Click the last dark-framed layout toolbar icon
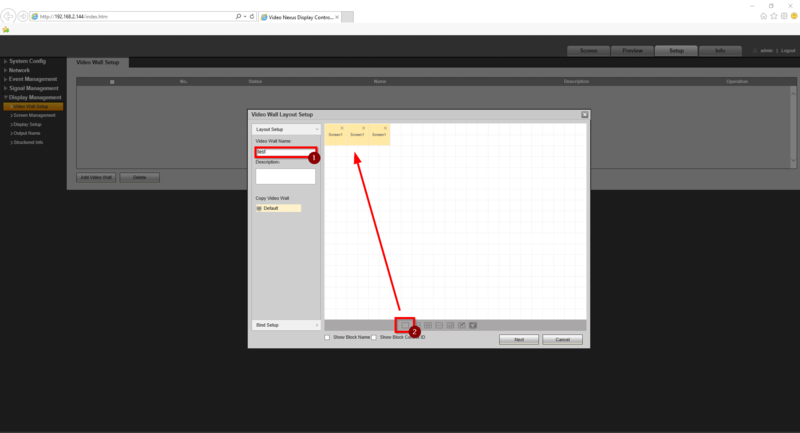This screenshot has height=433, width=800. [x=473, y=325]
